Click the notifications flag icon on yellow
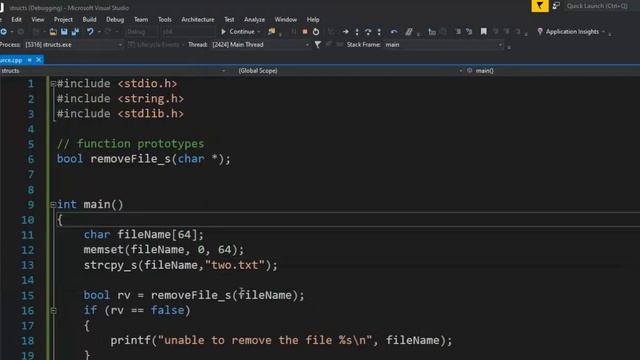640x360 pixels. click(x=540, y=6)
